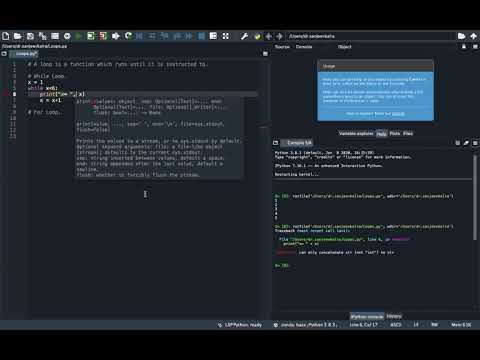
Task: Follow the tutorial link in Usage box
Action: 398,114
